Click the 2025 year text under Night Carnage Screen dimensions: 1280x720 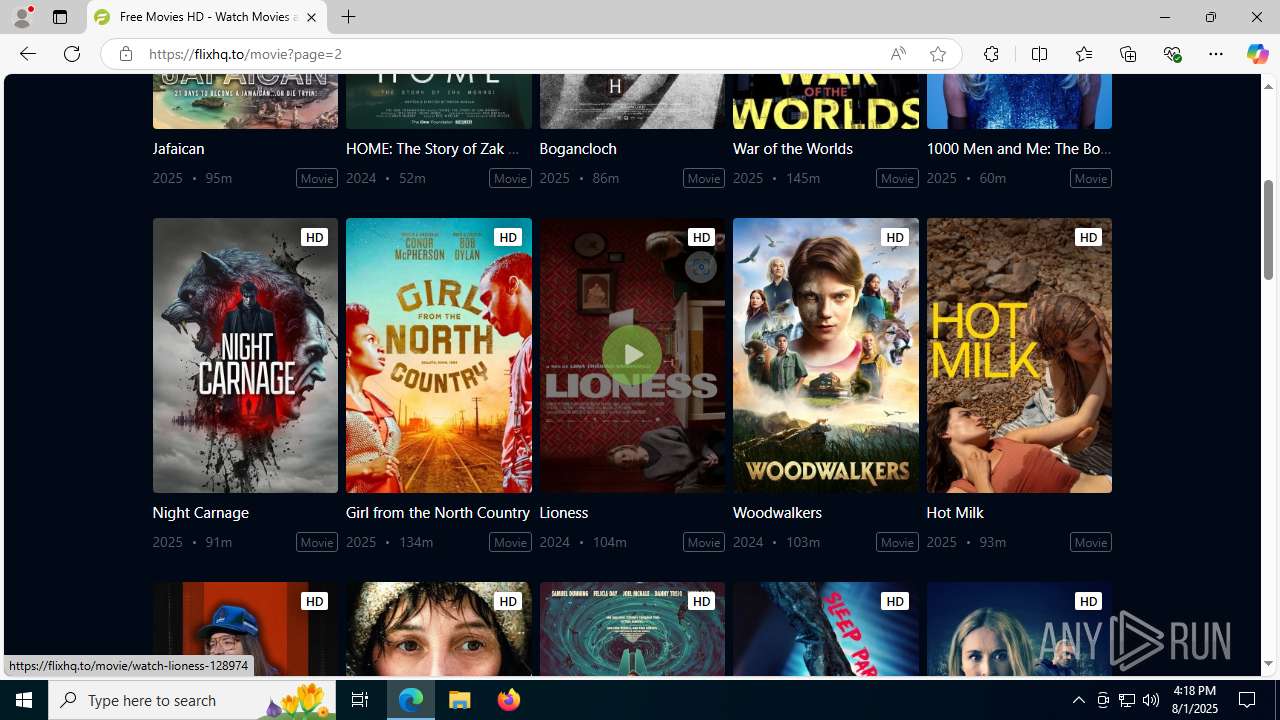click(167, 542)
